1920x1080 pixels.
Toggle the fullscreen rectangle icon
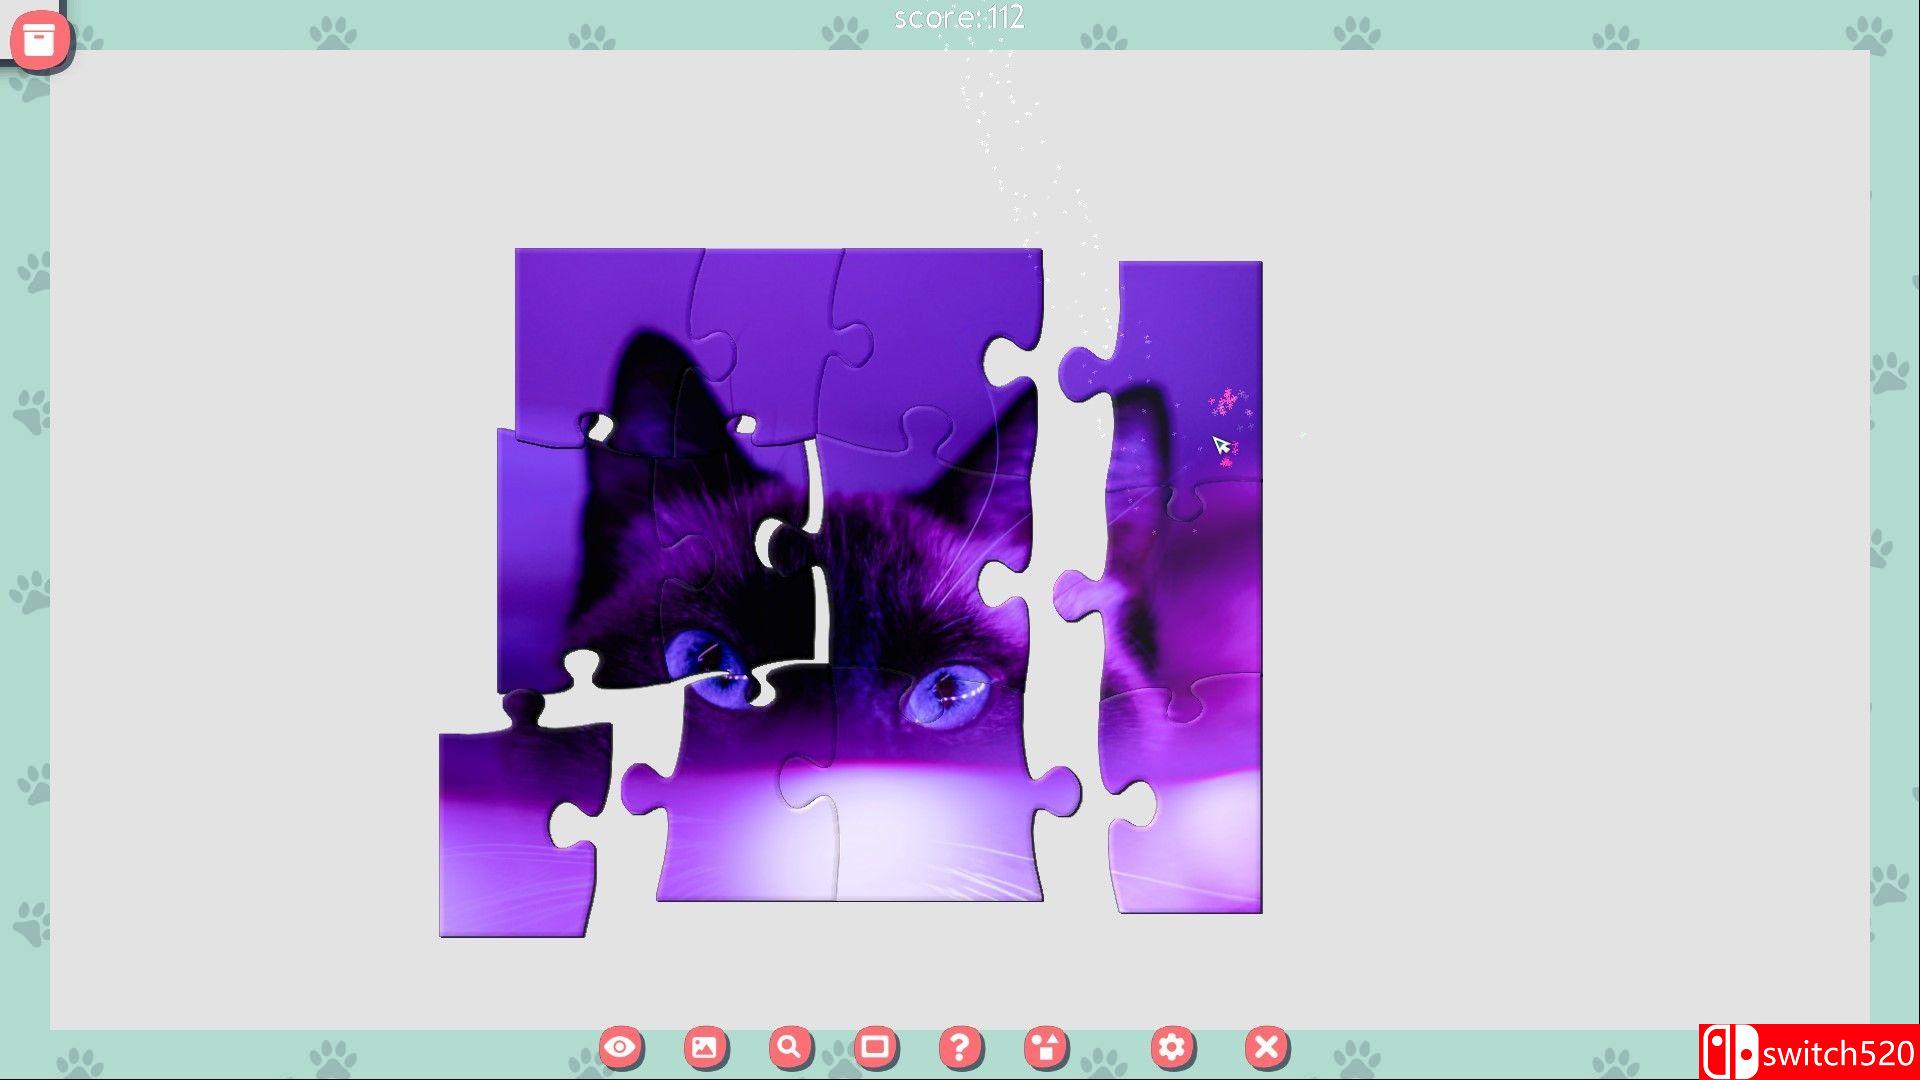pos(875,1048)
